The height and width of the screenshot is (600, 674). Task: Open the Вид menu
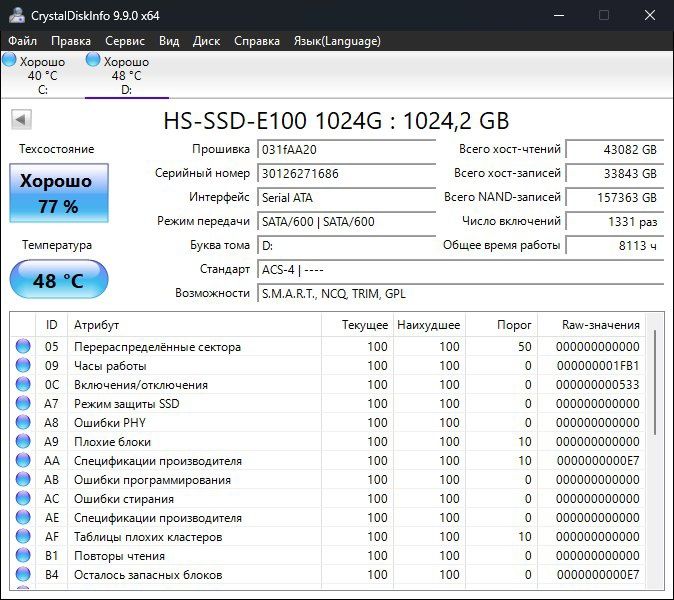point(169,41)
